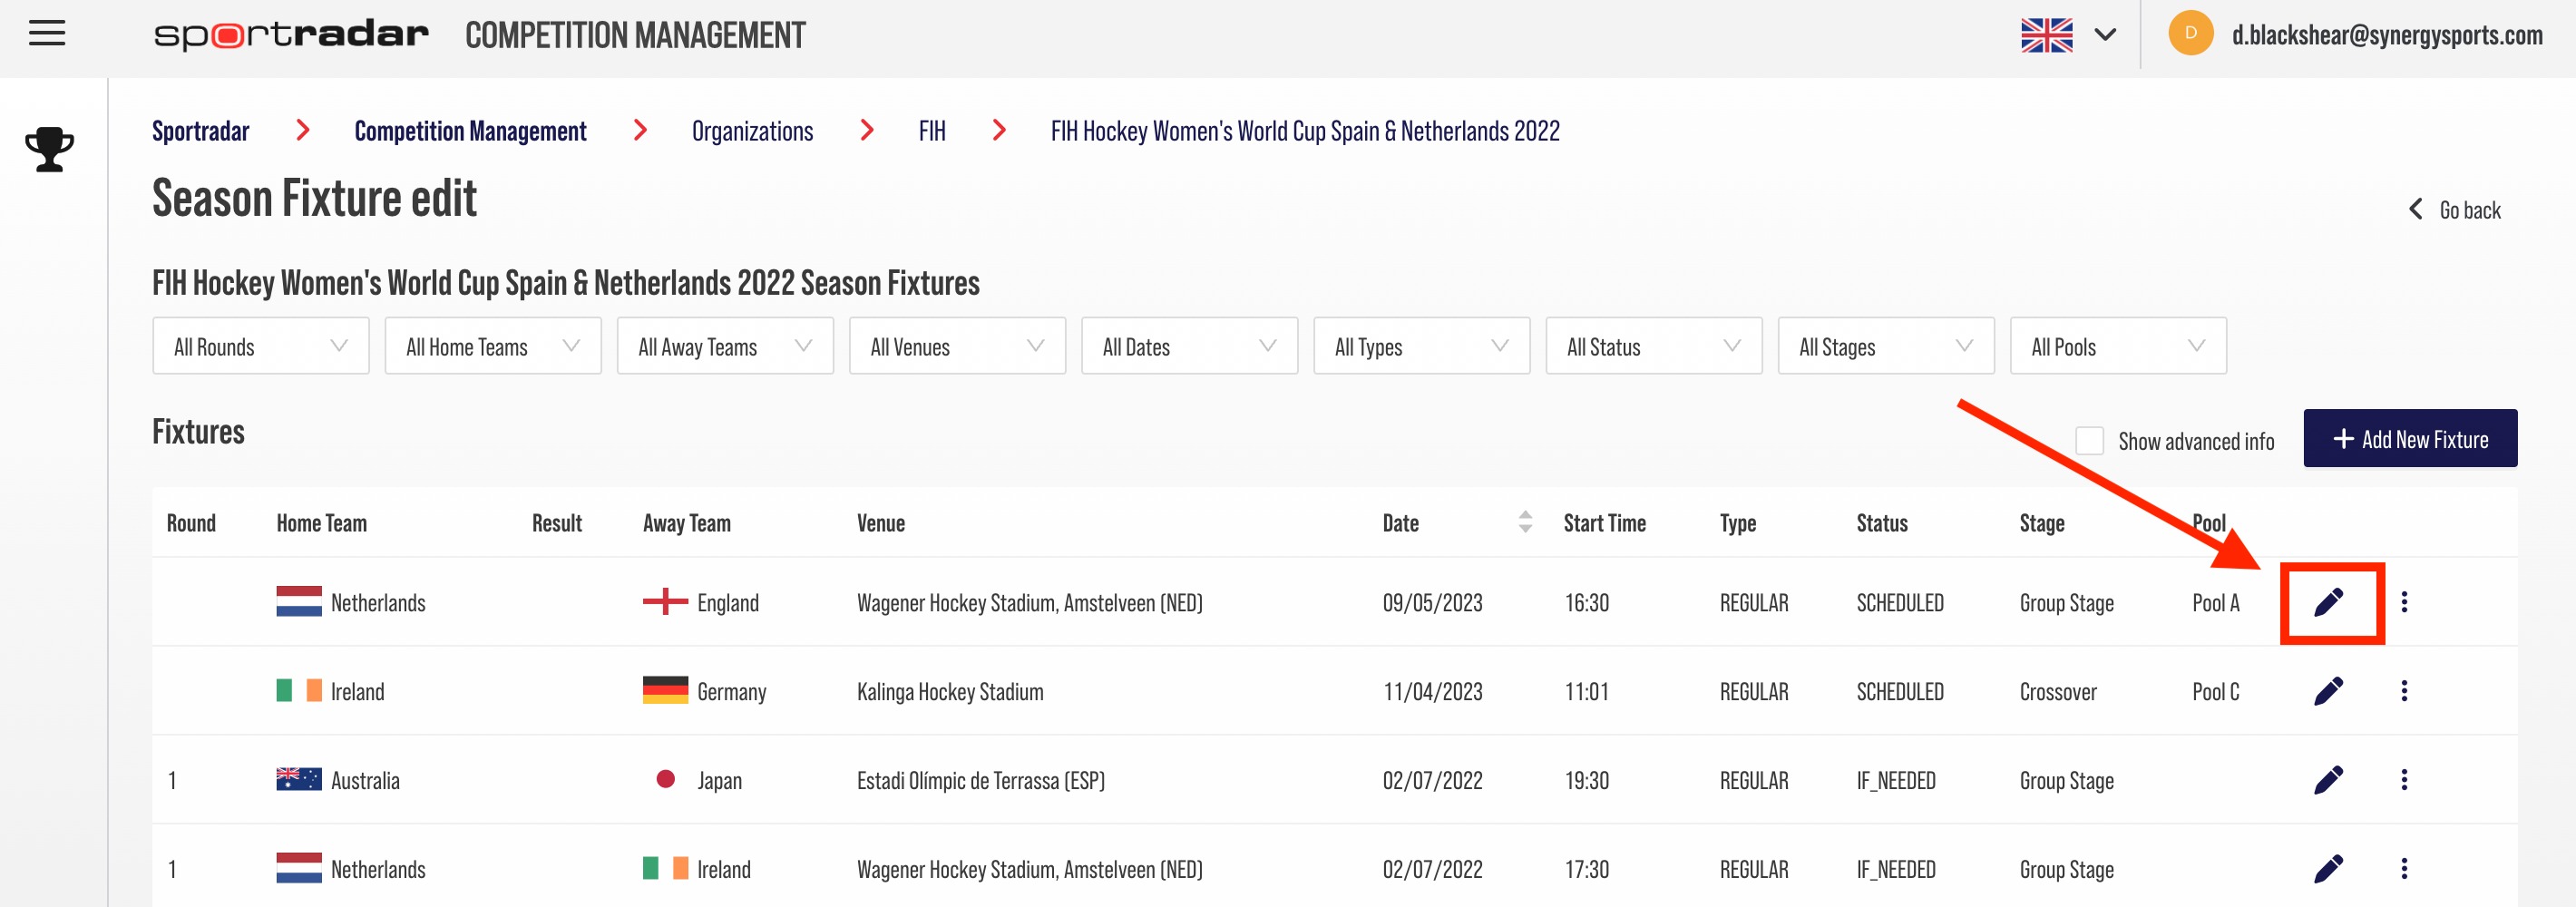Enable Show advanced info checkbox
Screen dimensions: 2576x907
[x=2089, y=441]
